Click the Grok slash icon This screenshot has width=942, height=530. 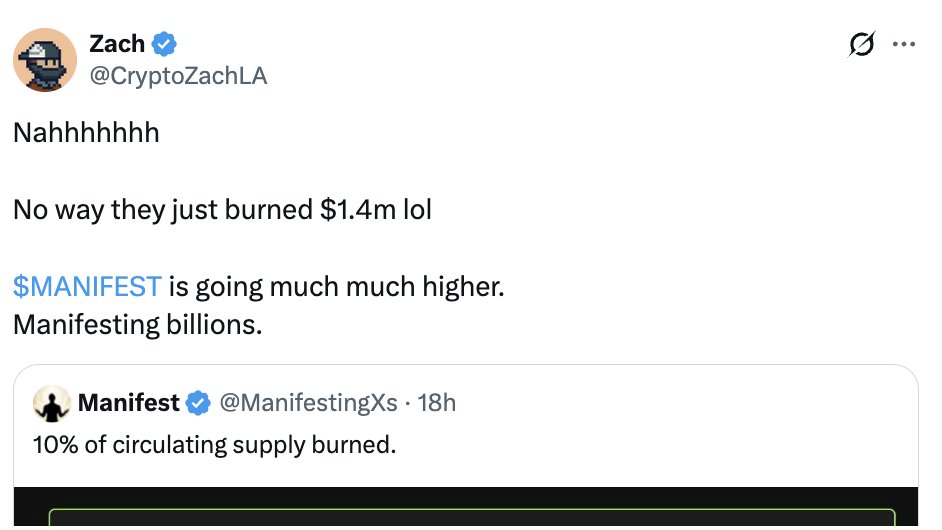tap(861, 44)
